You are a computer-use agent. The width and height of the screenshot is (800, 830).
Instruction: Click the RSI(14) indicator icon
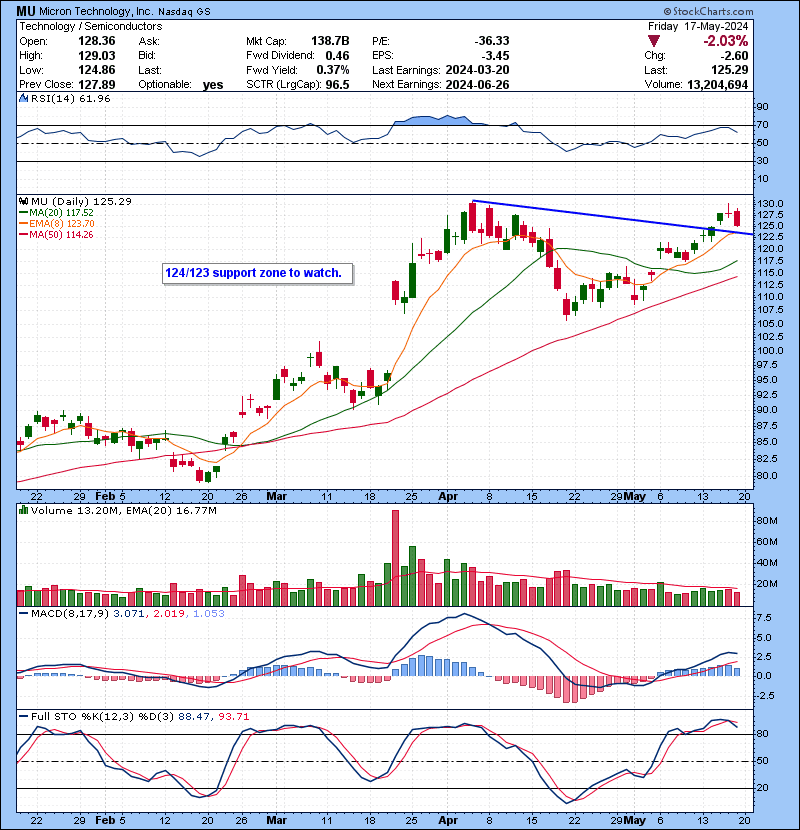[x=23, y=98]
